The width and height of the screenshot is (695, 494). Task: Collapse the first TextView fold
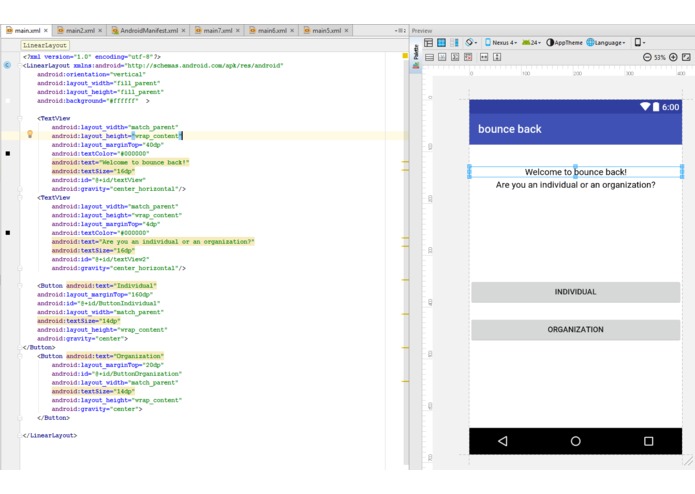[20, 118]
